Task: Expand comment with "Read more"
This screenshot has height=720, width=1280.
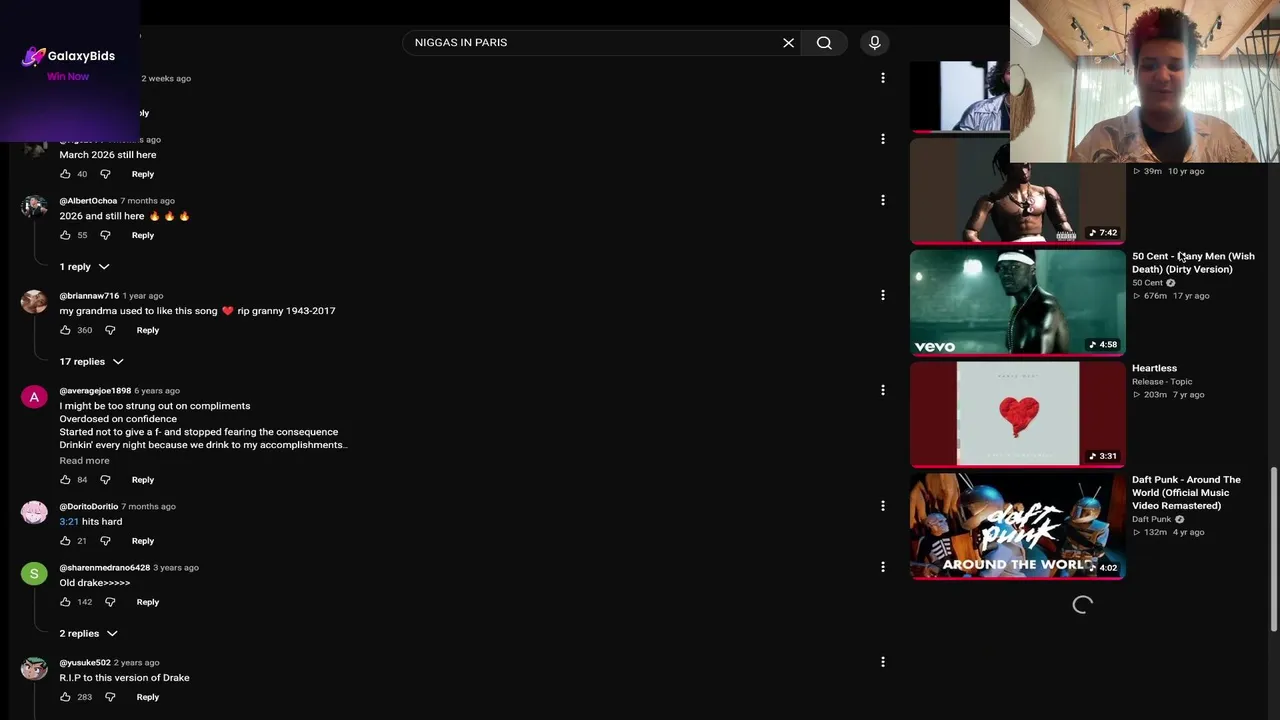Action: [x=84, y=461]
